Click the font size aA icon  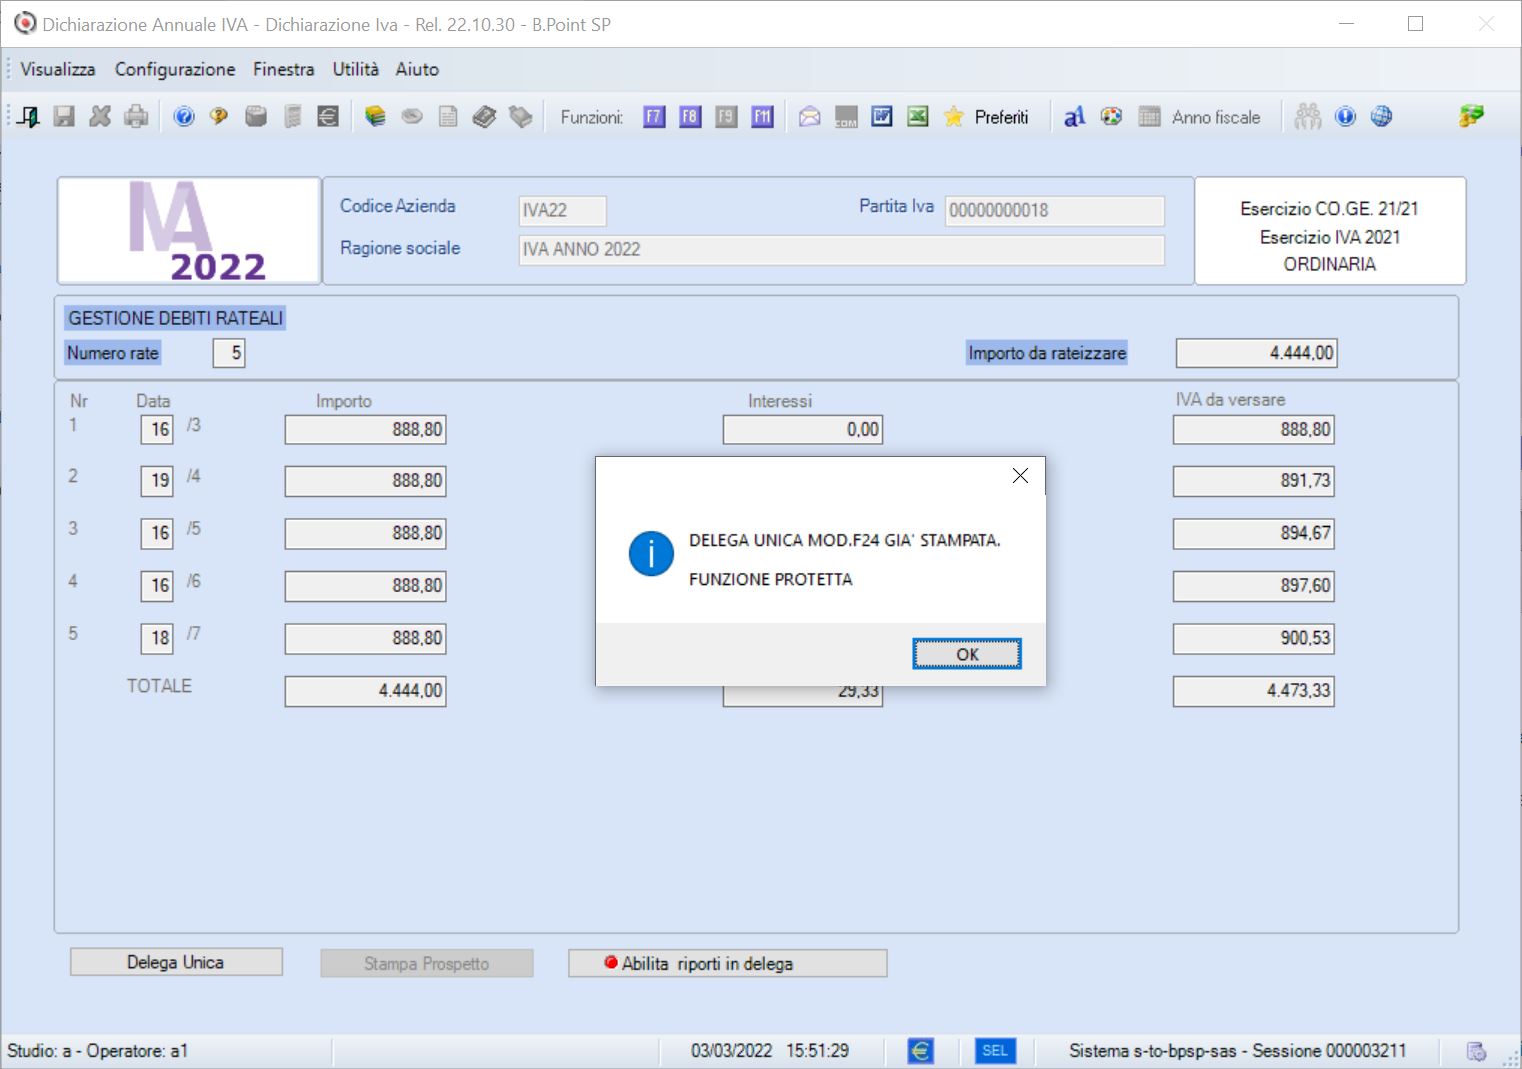pos(1075,117)
